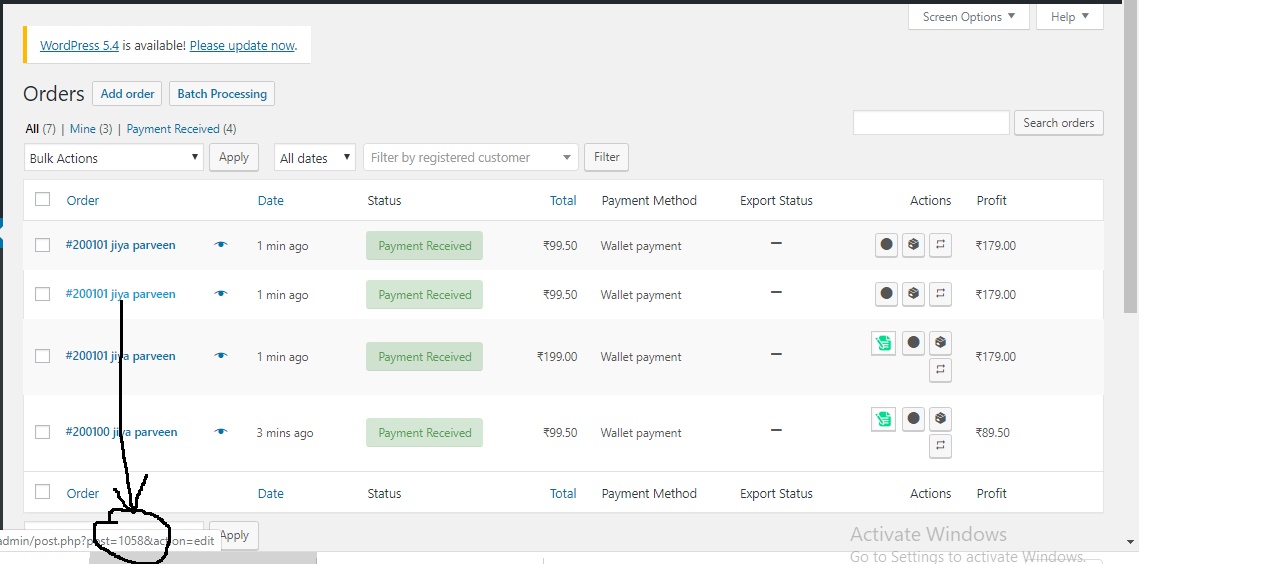Sort by Total column in table header
Viewport: 1280px width, 564px height.
[563, 200]
